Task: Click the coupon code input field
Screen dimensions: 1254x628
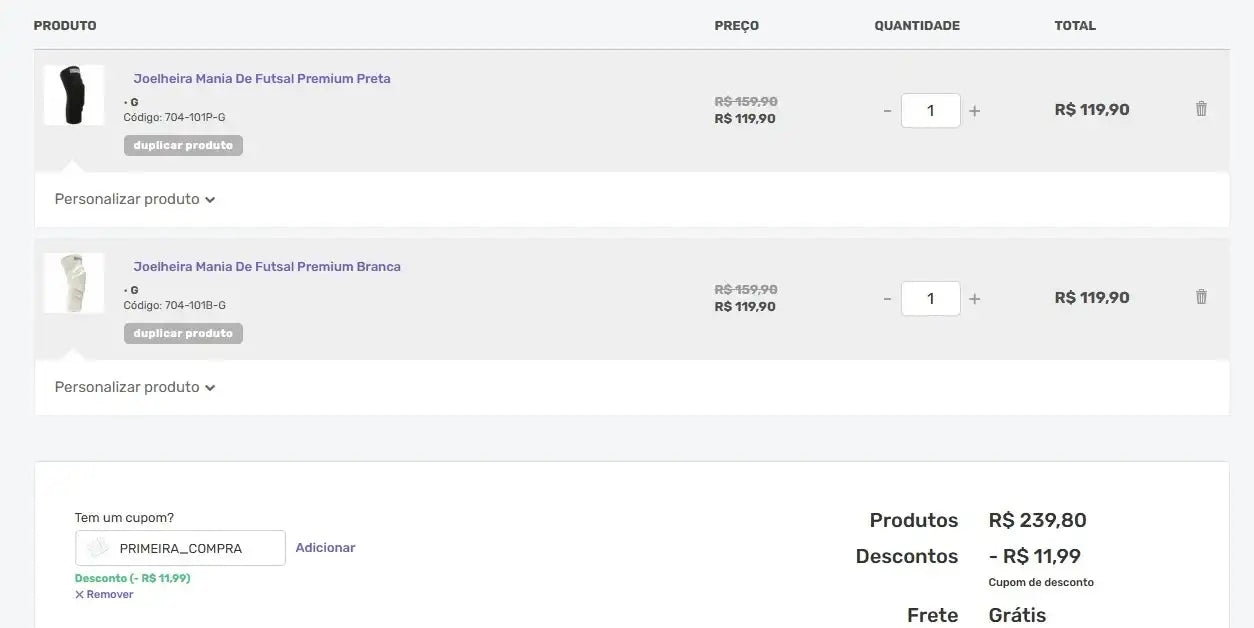Action: click(x=195, y=548)
